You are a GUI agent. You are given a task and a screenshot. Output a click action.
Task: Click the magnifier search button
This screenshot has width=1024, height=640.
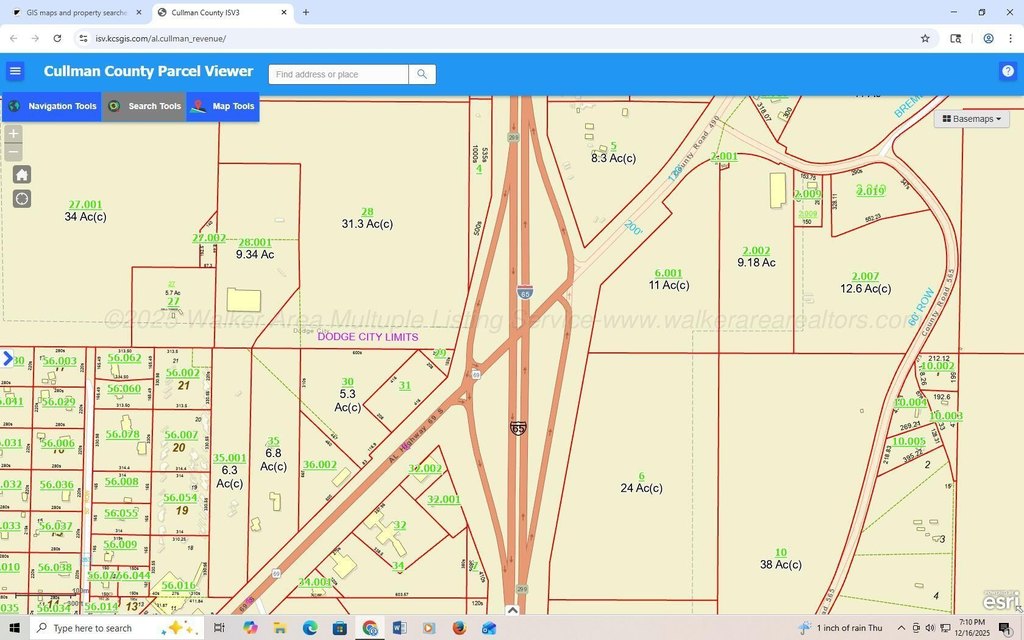(x=422, y=74)
